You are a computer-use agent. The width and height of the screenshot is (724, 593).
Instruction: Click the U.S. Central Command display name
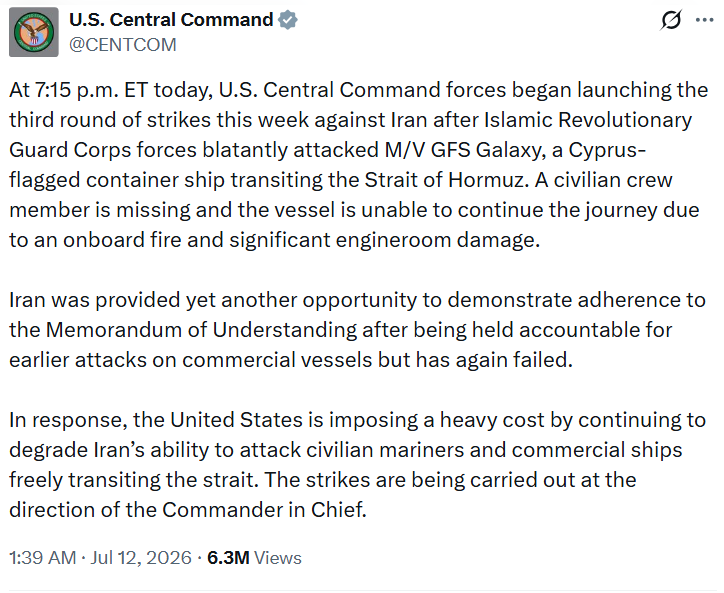(171, 20)
